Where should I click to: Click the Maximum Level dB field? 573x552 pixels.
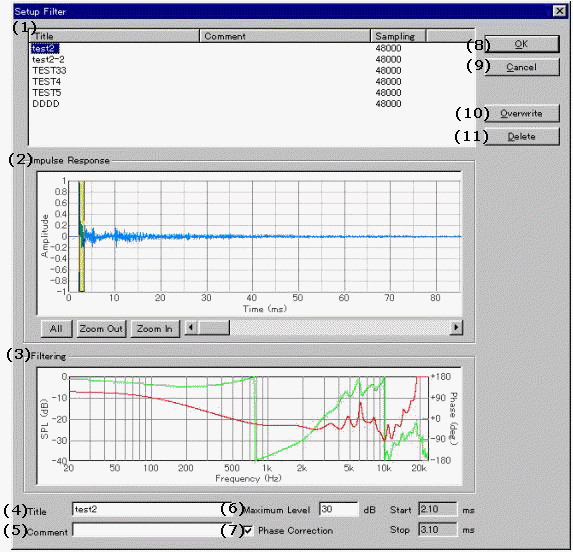click(x=339, y=509)
